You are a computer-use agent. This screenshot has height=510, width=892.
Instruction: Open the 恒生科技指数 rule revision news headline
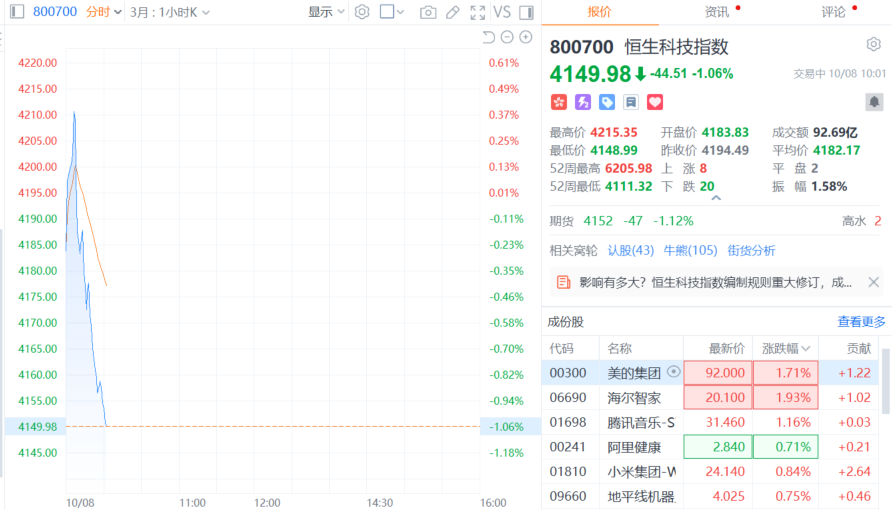[715, 283]
